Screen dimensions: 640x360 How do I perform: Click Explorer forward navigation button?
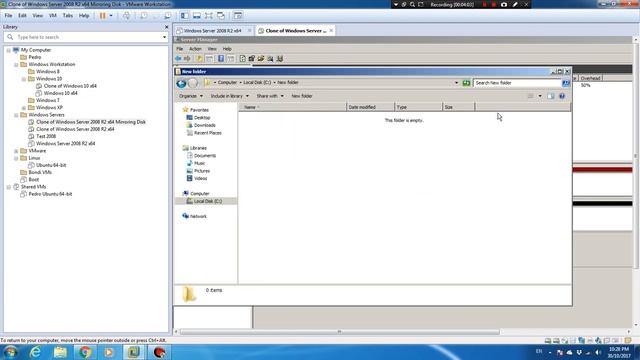click(193, 83)
